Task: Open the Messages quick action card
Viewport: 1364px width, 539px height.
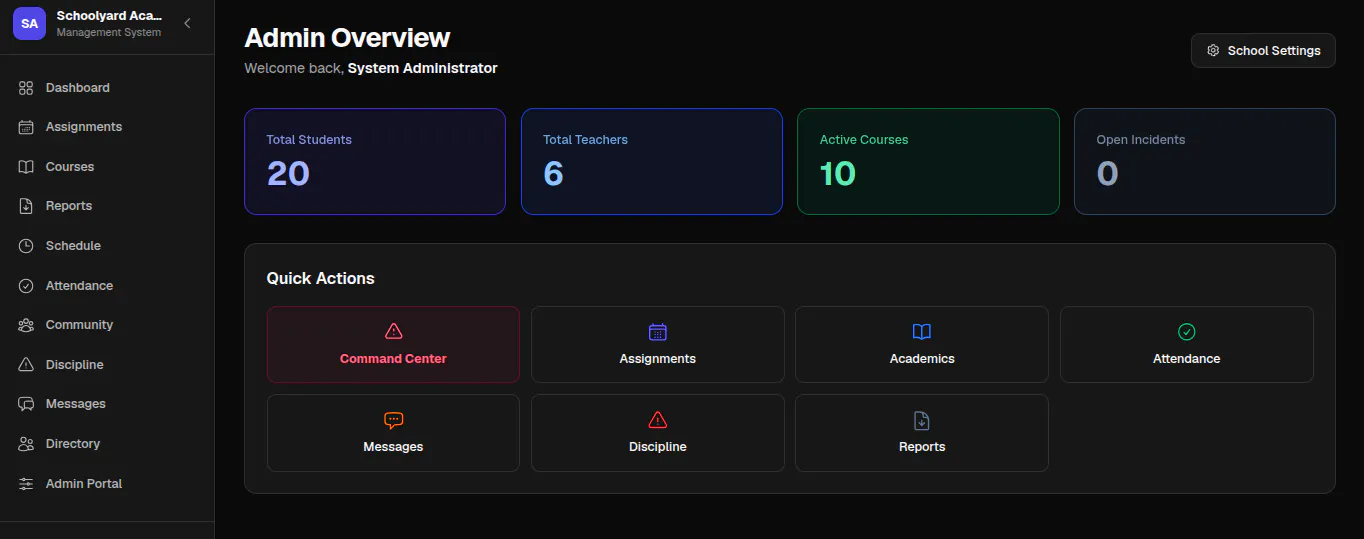Action: pyautogui.click(x=393, y=433)
